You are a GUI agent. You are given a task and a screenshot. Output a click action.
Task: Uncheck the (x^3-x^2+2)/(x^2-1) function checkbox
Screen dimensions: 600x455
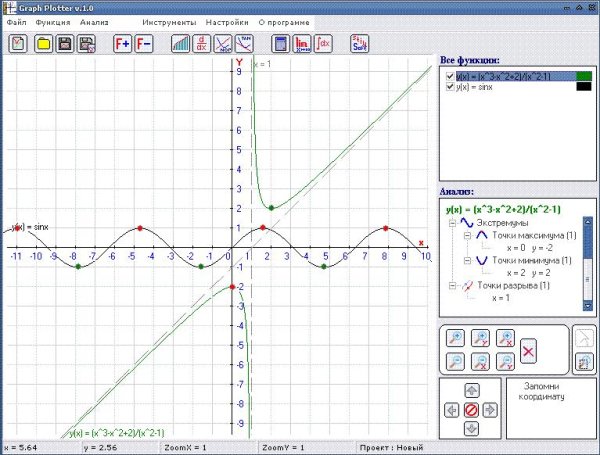click(x=450, y=76)
